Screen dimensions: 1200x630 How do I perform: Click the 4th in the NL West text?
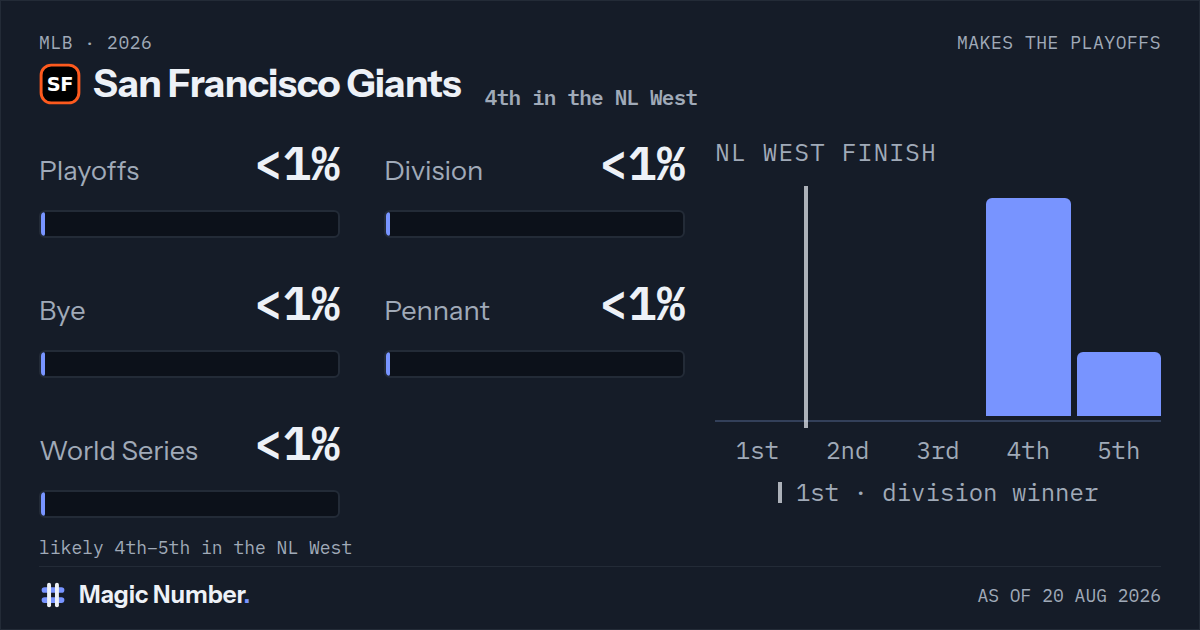(x=591, y=98)
